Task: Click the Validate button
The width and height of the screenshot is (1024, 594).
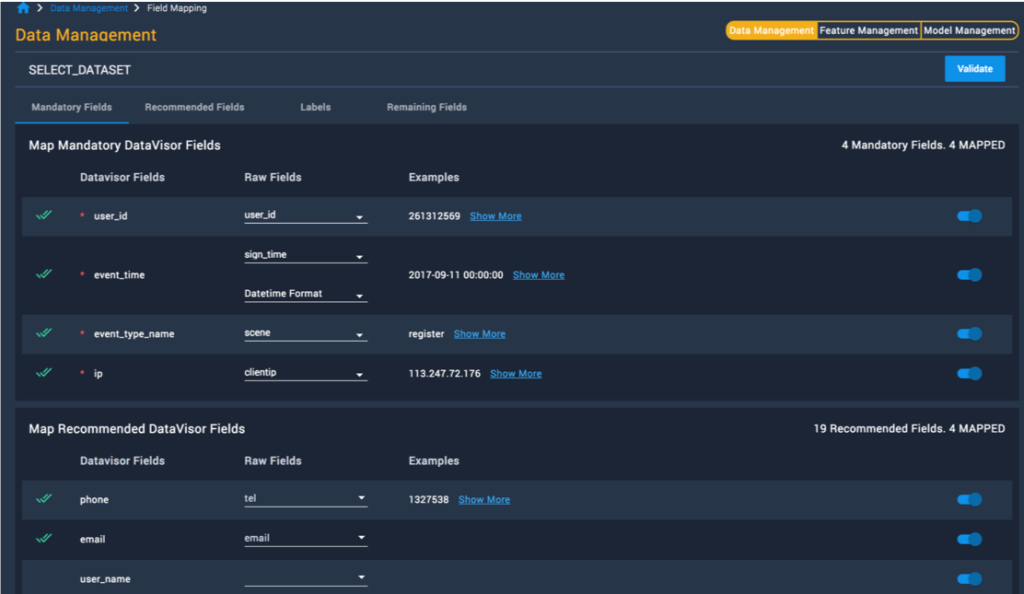Action: pos(975,69)
